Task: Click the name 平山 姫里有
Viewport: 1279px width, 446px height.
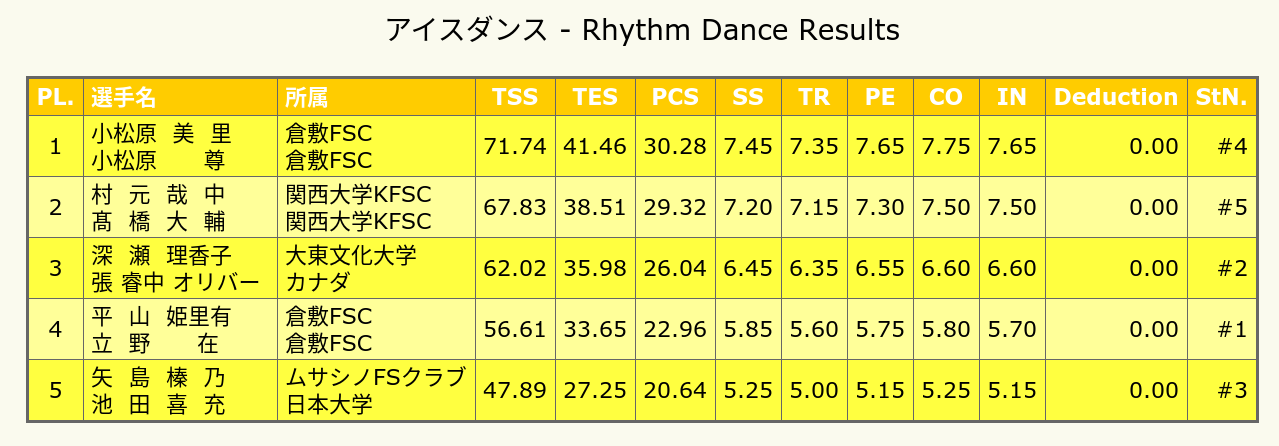Action: pyautogui.click(x=160, y=316)
